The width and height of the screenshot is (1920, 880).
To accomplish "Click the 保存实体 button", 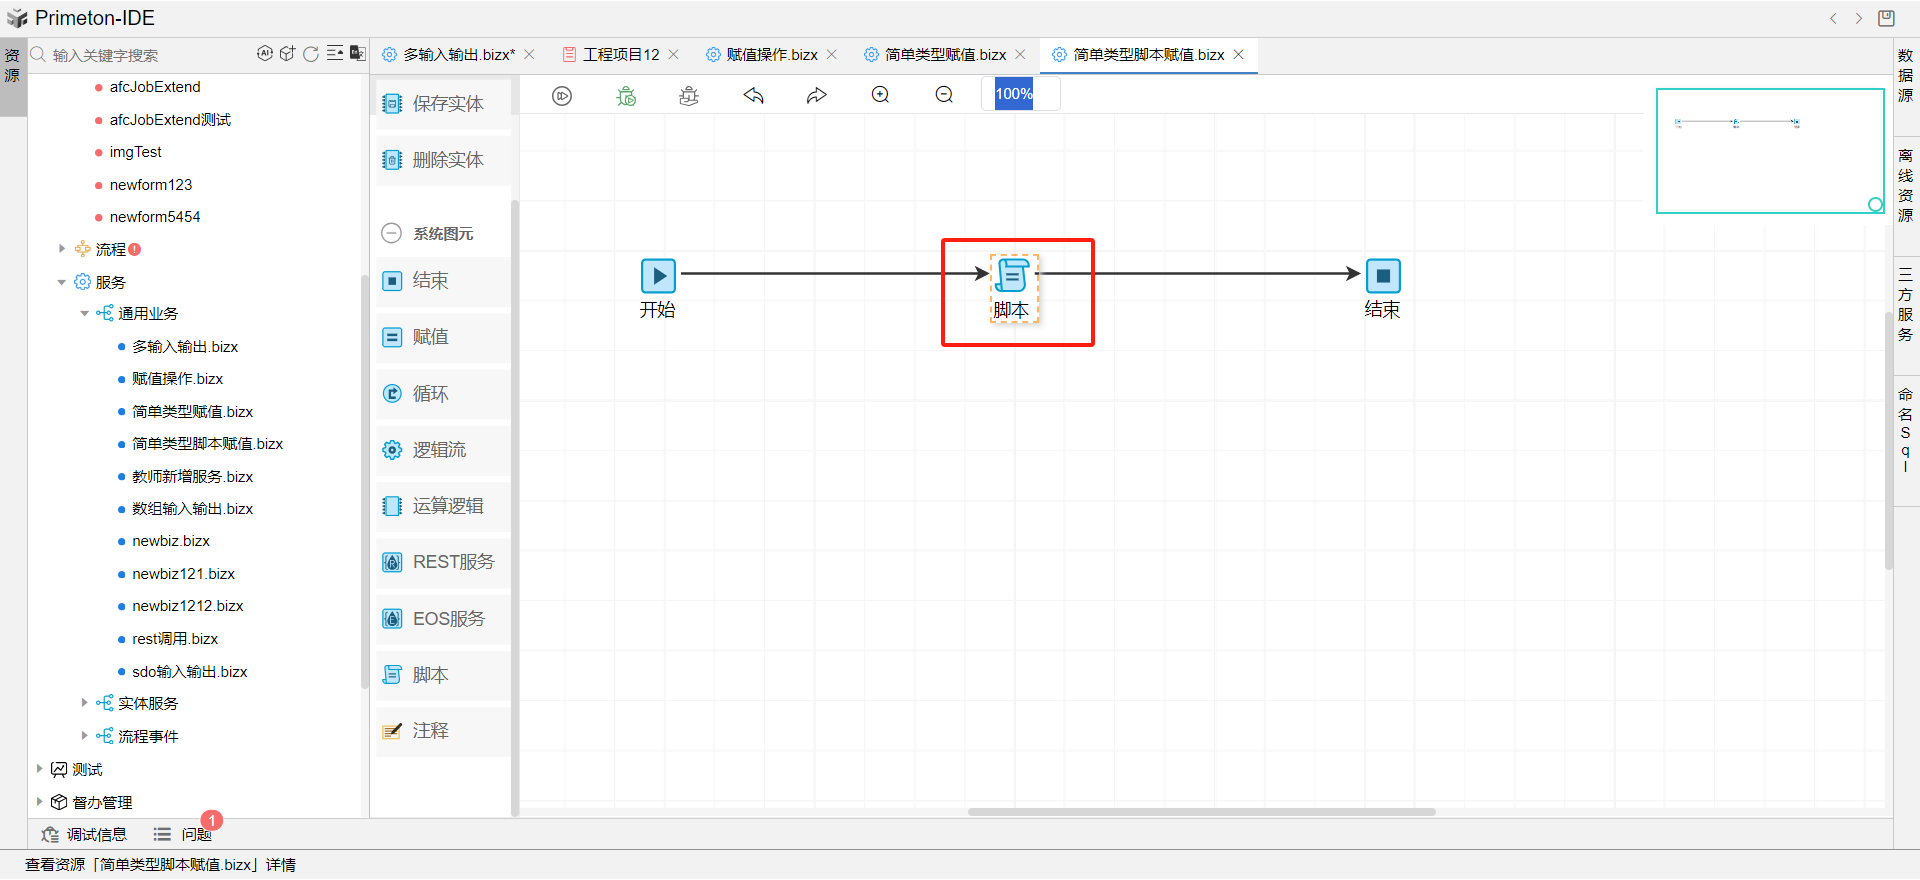I will pos(444,103).
